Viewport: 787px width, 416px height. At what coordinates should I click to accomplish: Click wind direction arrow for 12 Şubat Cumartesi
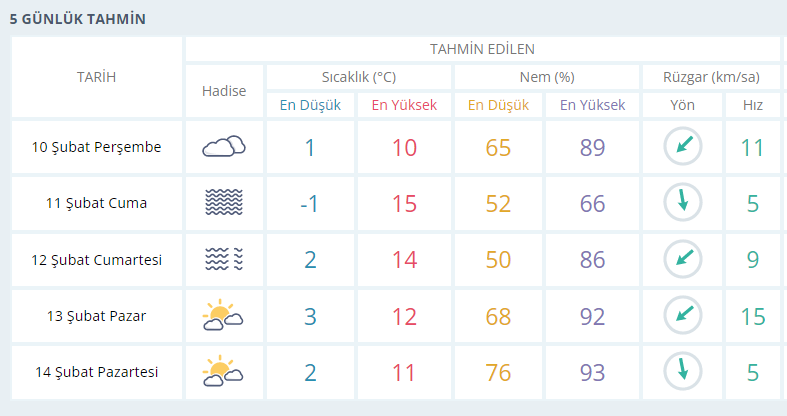point(683,259)
